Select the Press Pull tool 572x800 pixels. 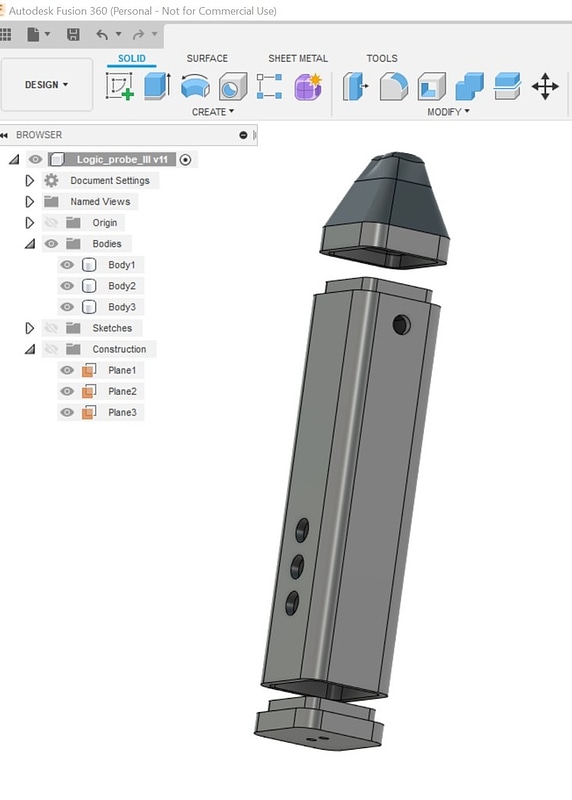tap(356, 86)
